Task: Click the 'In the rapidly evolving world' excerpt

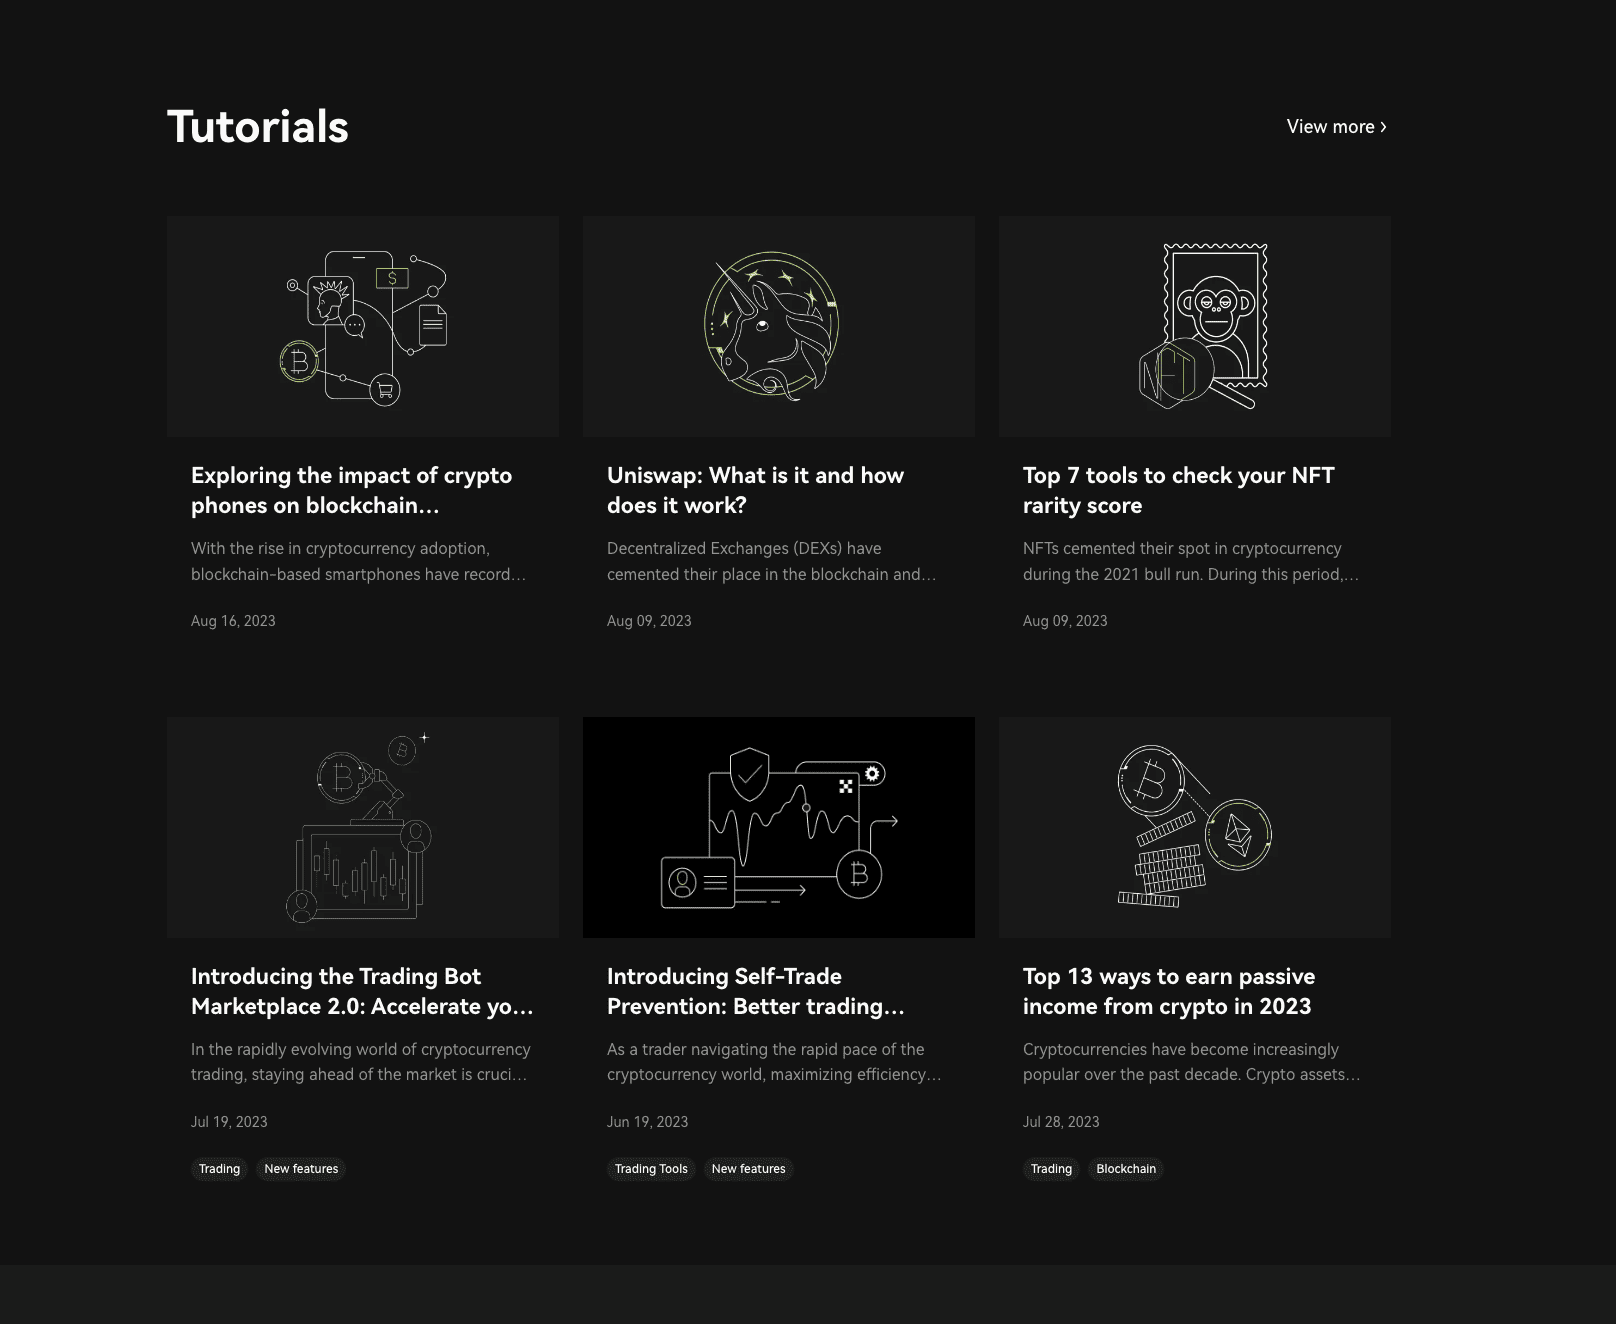Action: coord(360,1062)
